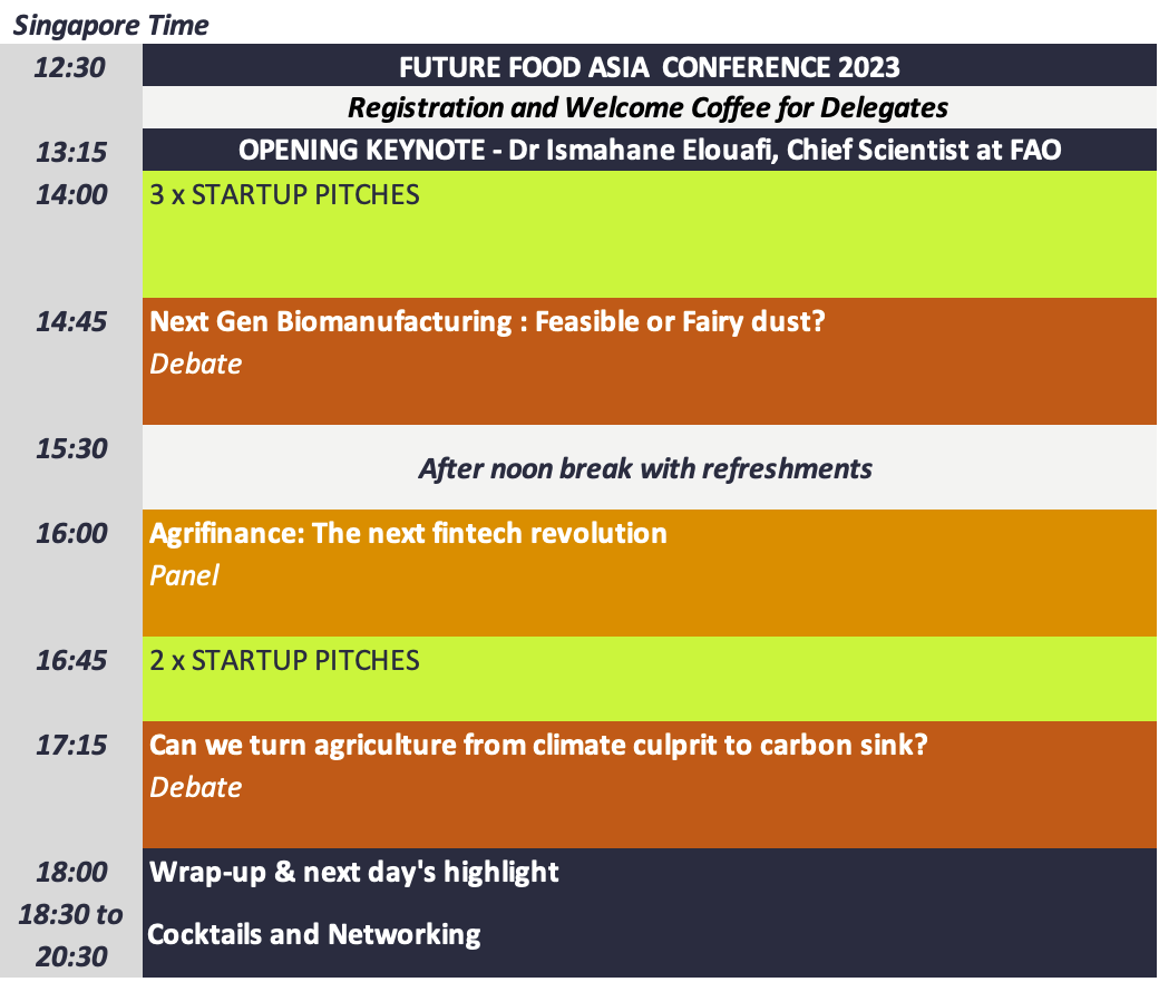Click the Panel label under Agrifinance

tap(184, 575)
